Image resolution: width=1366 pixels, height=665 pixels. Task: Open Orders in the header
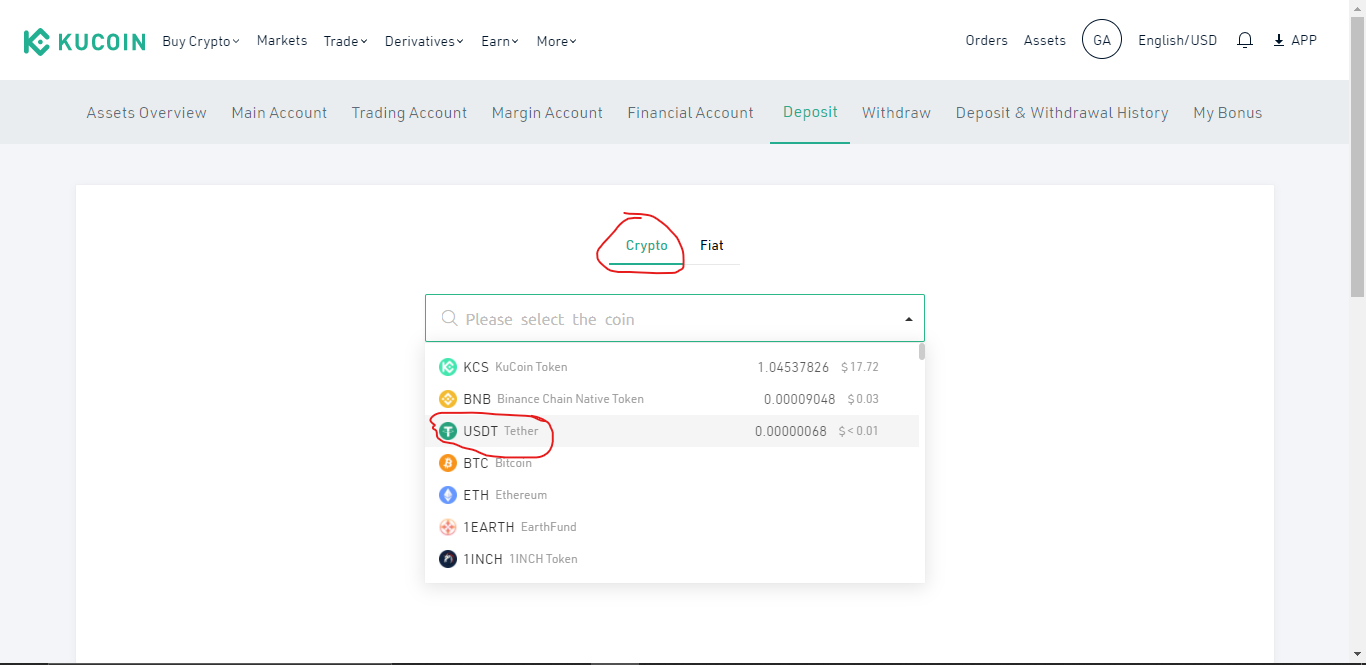986,40
